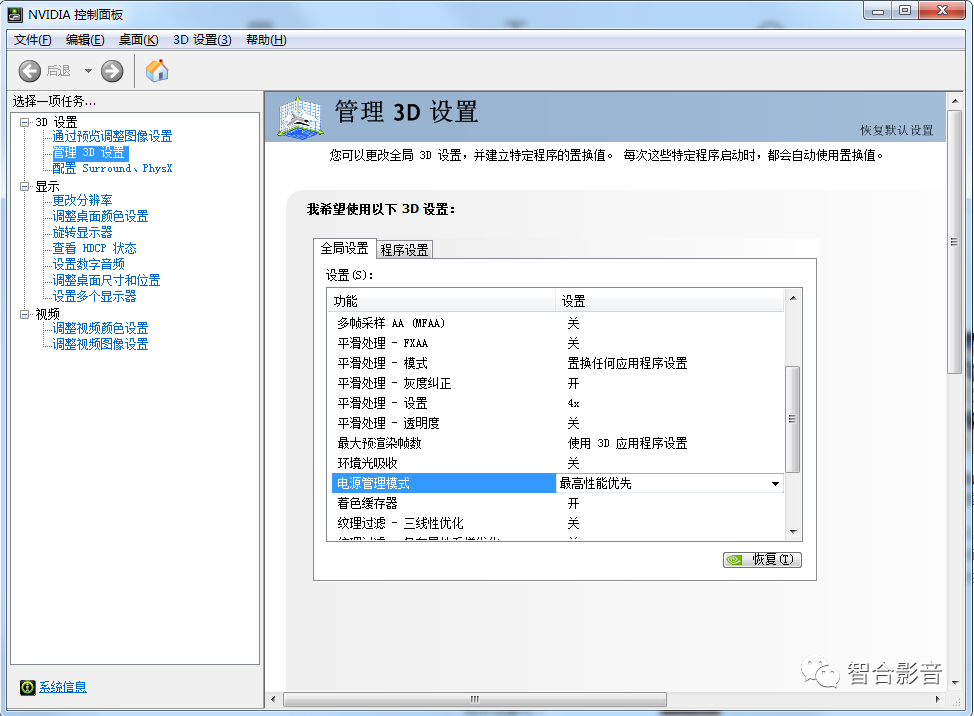974x716 pixels.
Task: Open 旋转显示器 in the task tree
Action: pyautogui.click(x=82, y=232)
